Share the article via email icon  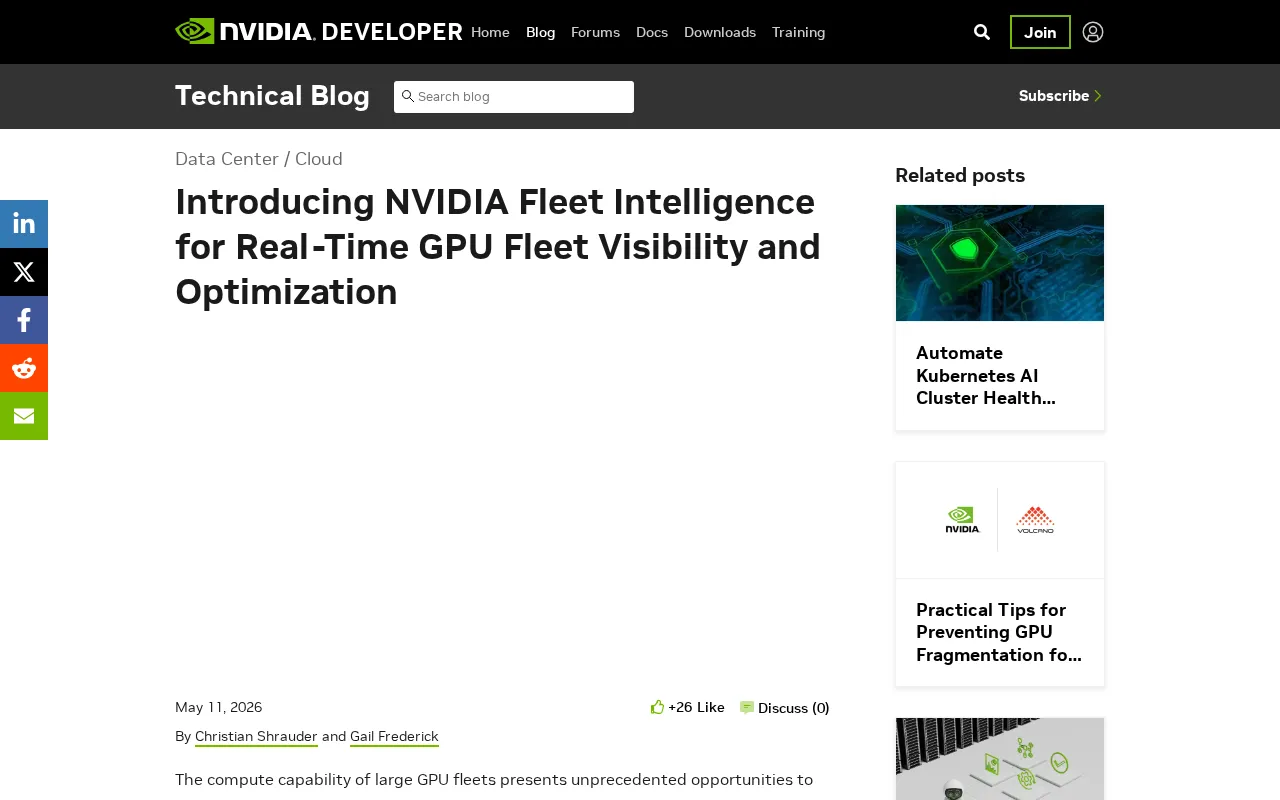point(24,416)
